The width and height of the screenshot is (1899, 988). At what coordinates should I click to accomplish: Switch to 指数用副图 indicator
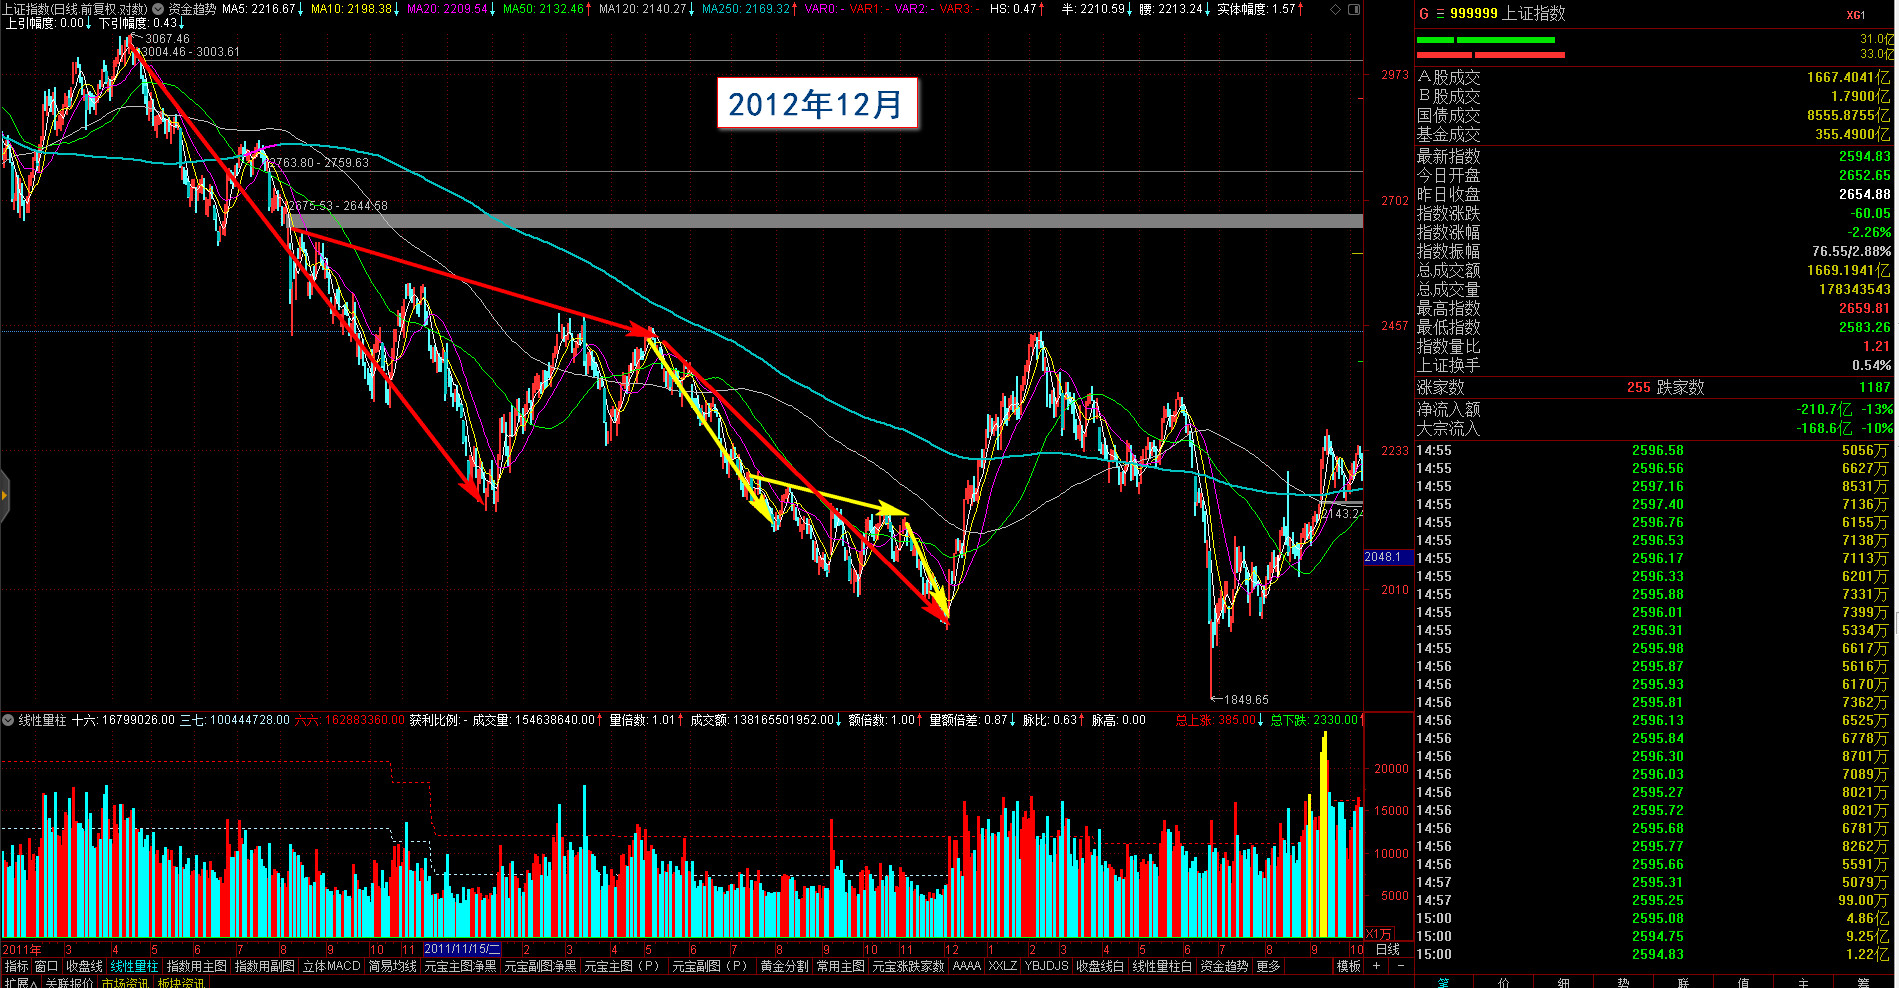[x=265, y=966]
